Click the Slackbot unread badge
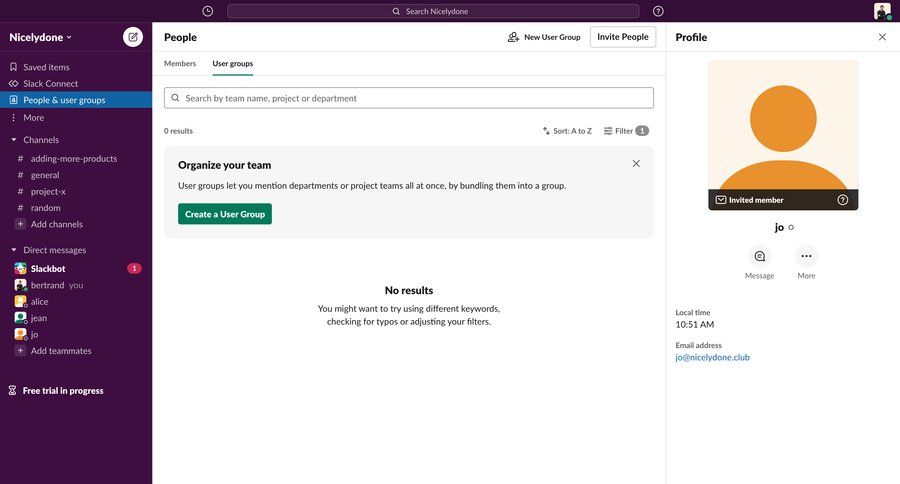 point(134,268)
